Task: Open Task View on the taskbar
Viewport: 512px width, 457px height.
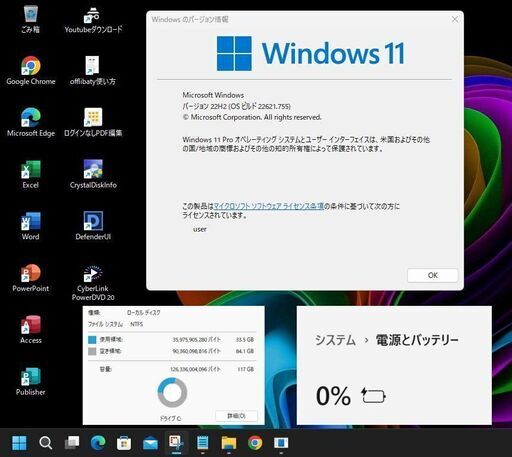Action: (72, 443)
